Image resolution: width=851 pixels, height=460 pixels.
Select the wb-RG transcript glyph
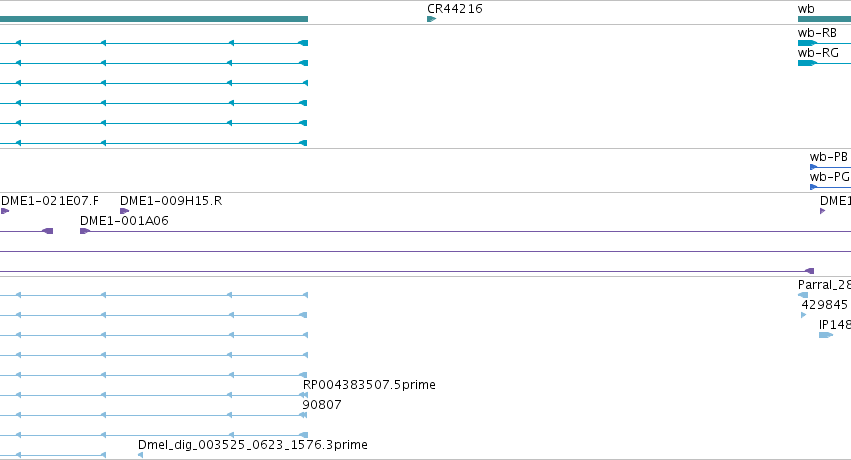pos(824,63)
